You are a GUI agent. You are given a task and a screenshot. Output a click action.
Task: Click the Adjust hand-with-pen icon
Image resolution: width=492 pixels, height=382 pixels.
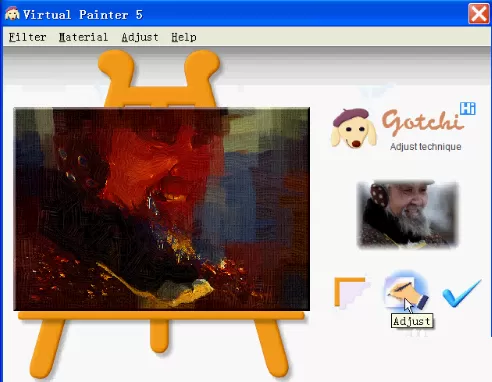(x=406, y=291)
